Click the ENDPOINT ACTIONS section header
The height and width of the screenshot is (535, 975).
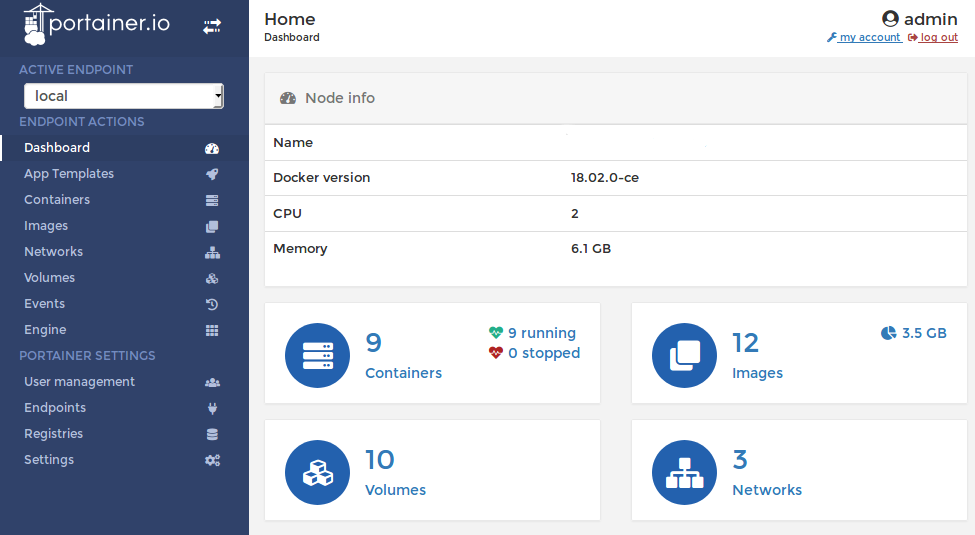81,122
